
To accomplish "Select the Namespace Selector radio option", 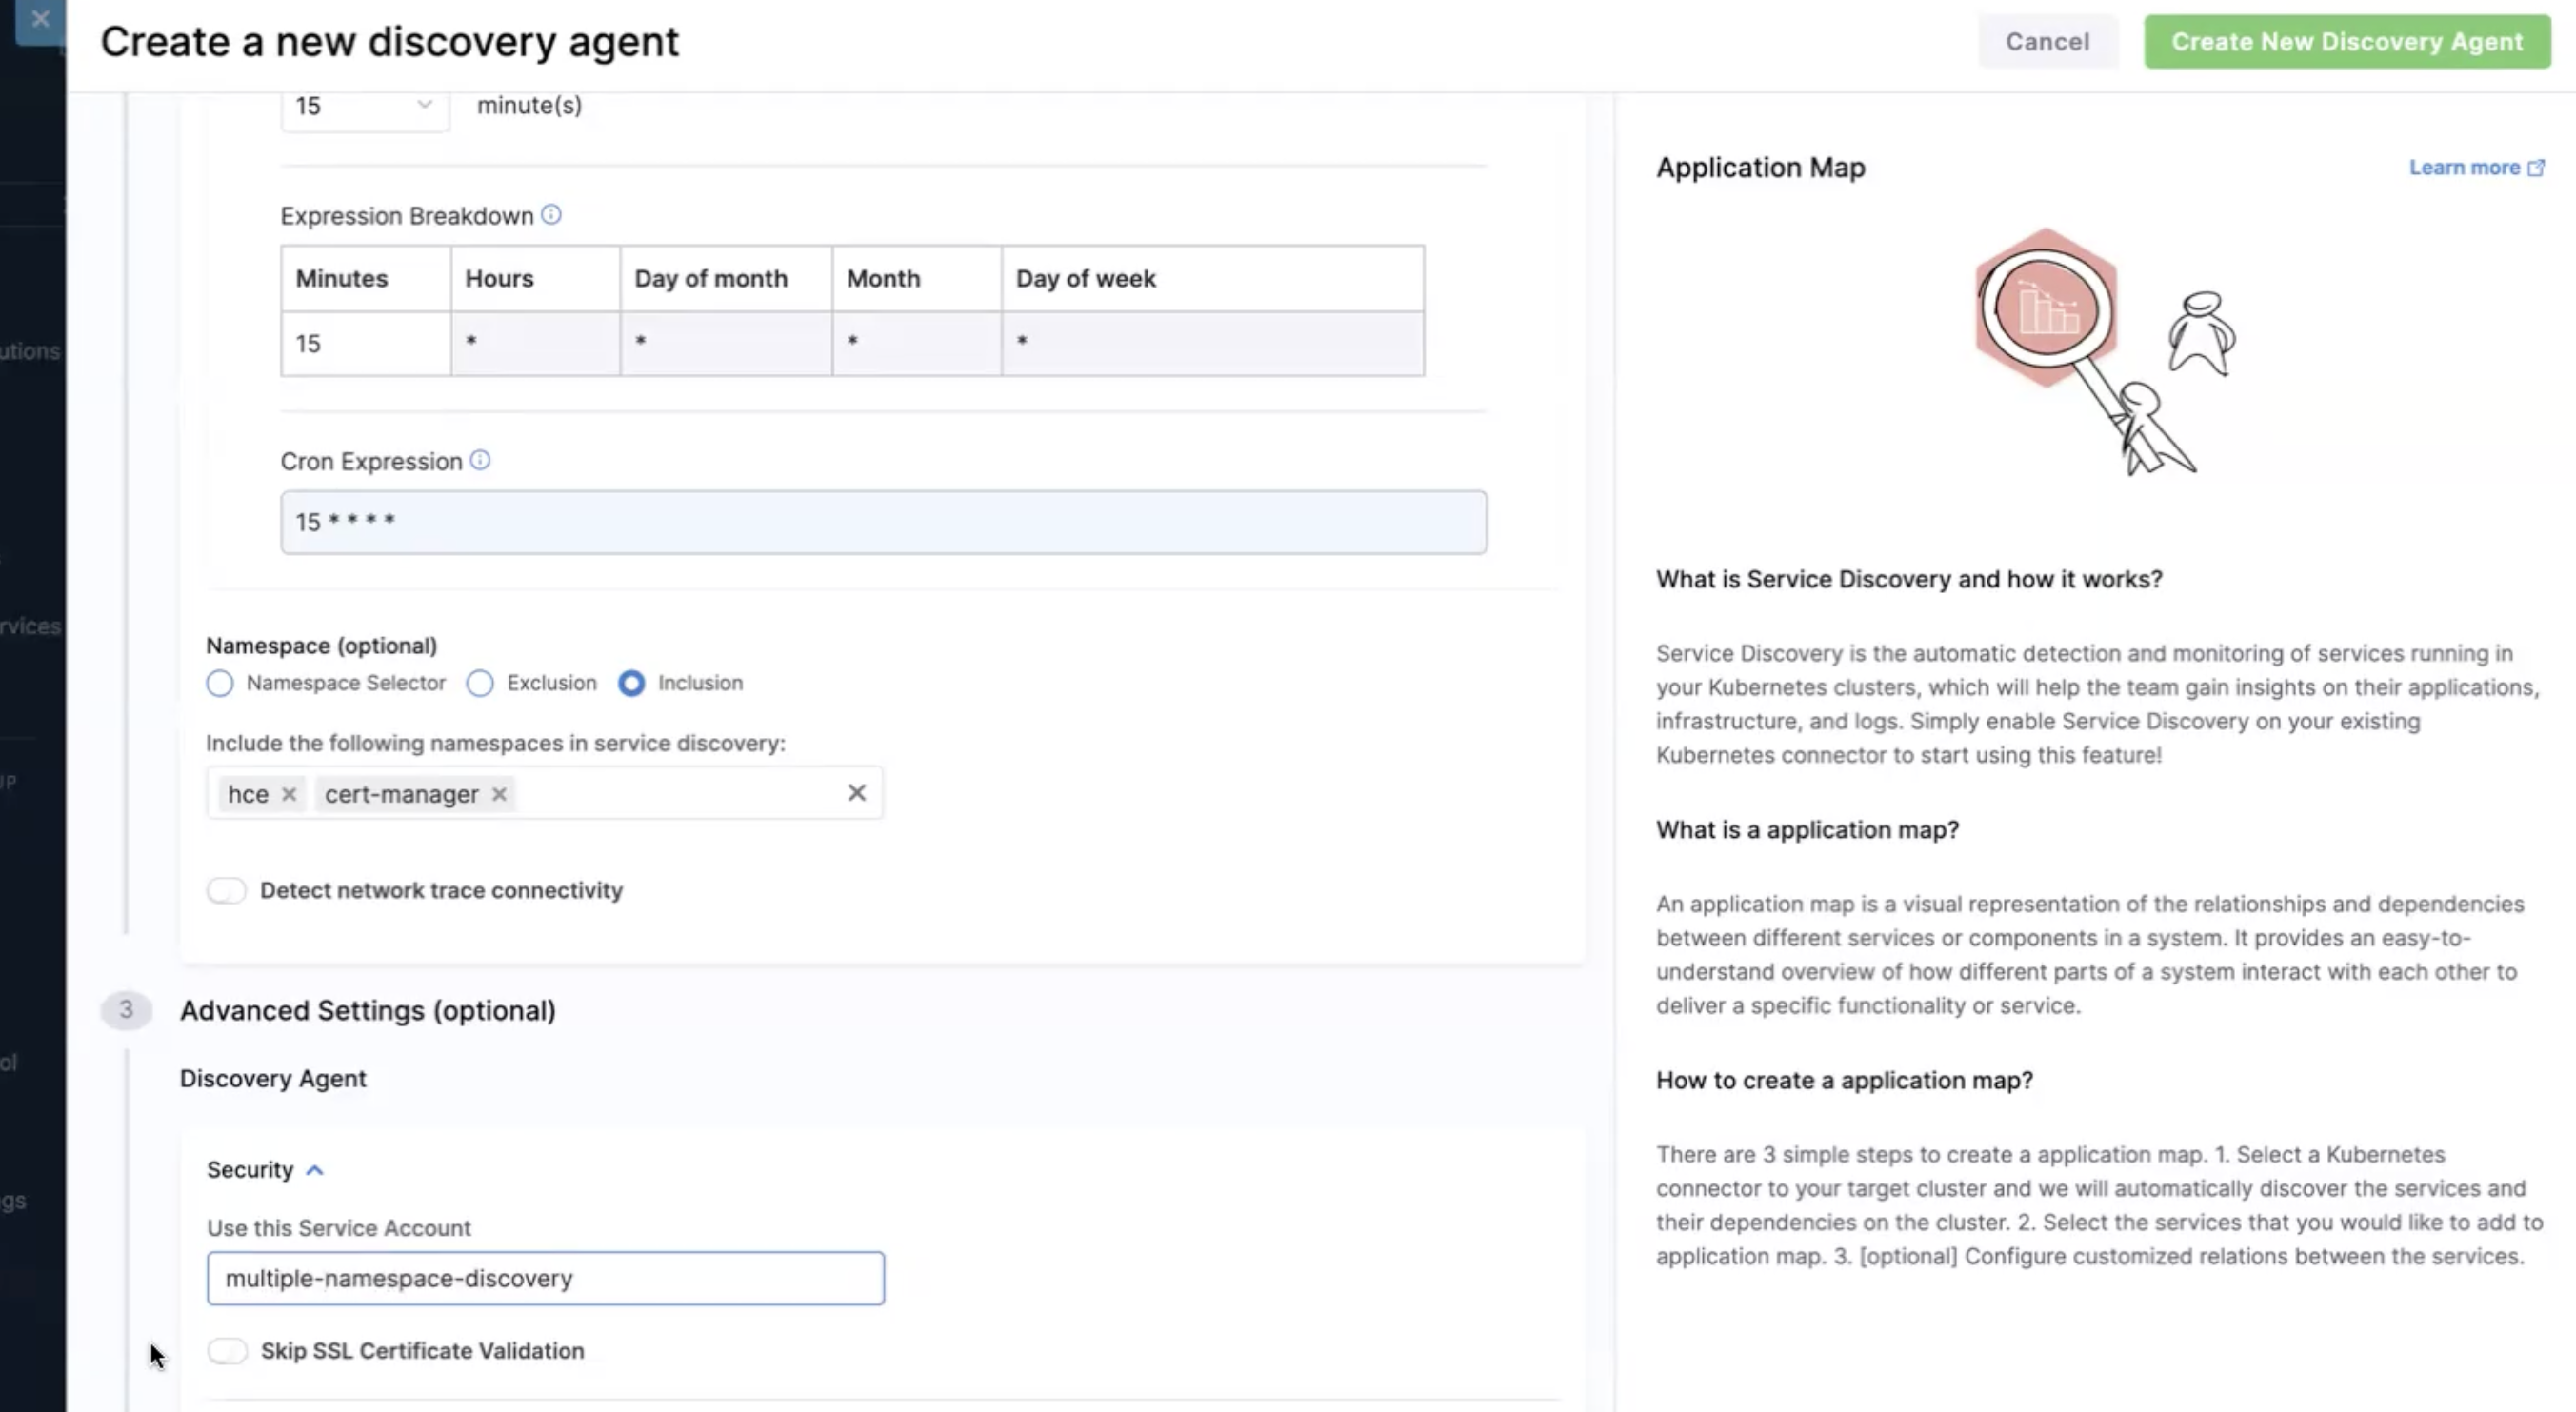I will [x=220, y=683].
